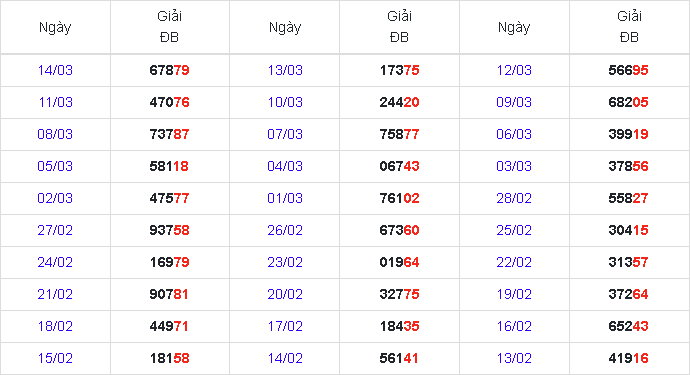This screenshot has height=375, width=690.
Task: Open the 27/02 date link
Action: click(55, 230)
